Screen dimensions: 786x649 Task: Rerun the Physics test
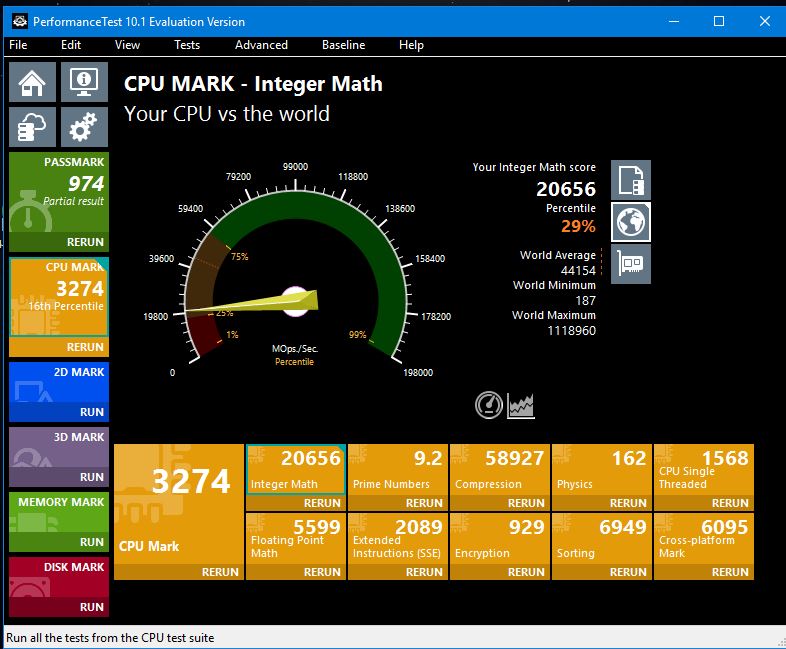[602, 503]
